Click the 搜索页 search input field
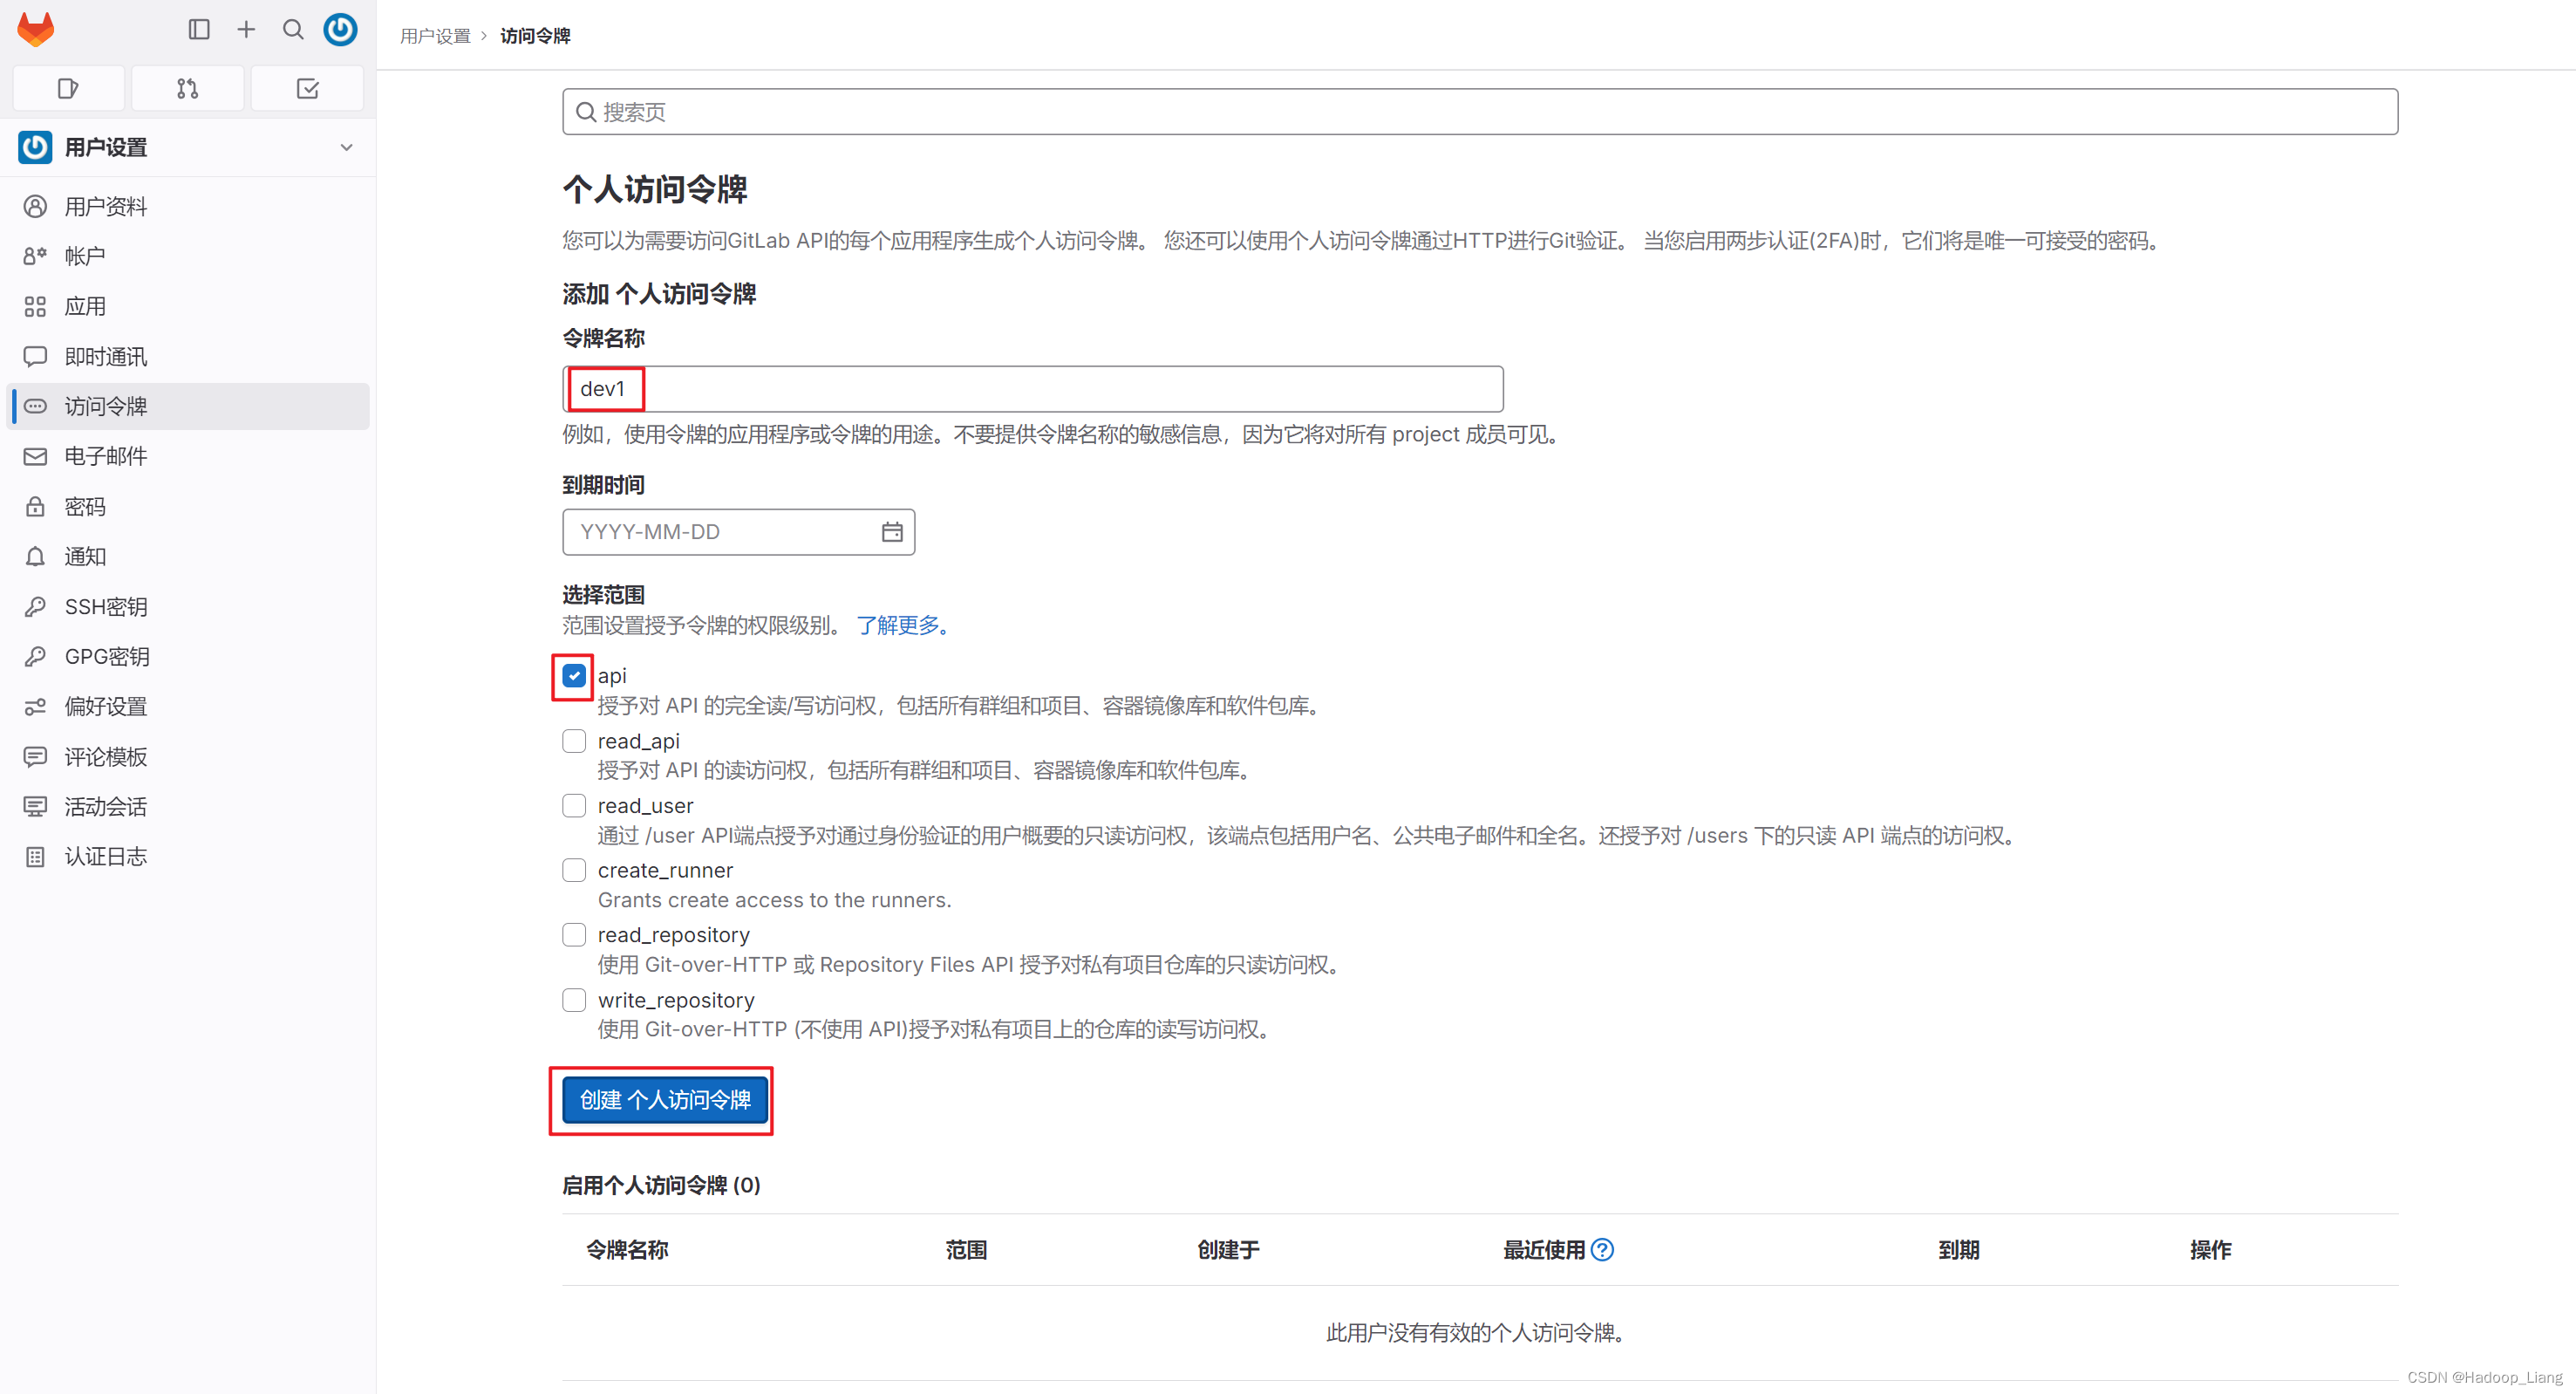Viewport: 2576px width, 1394px height. coord(1480,111)
